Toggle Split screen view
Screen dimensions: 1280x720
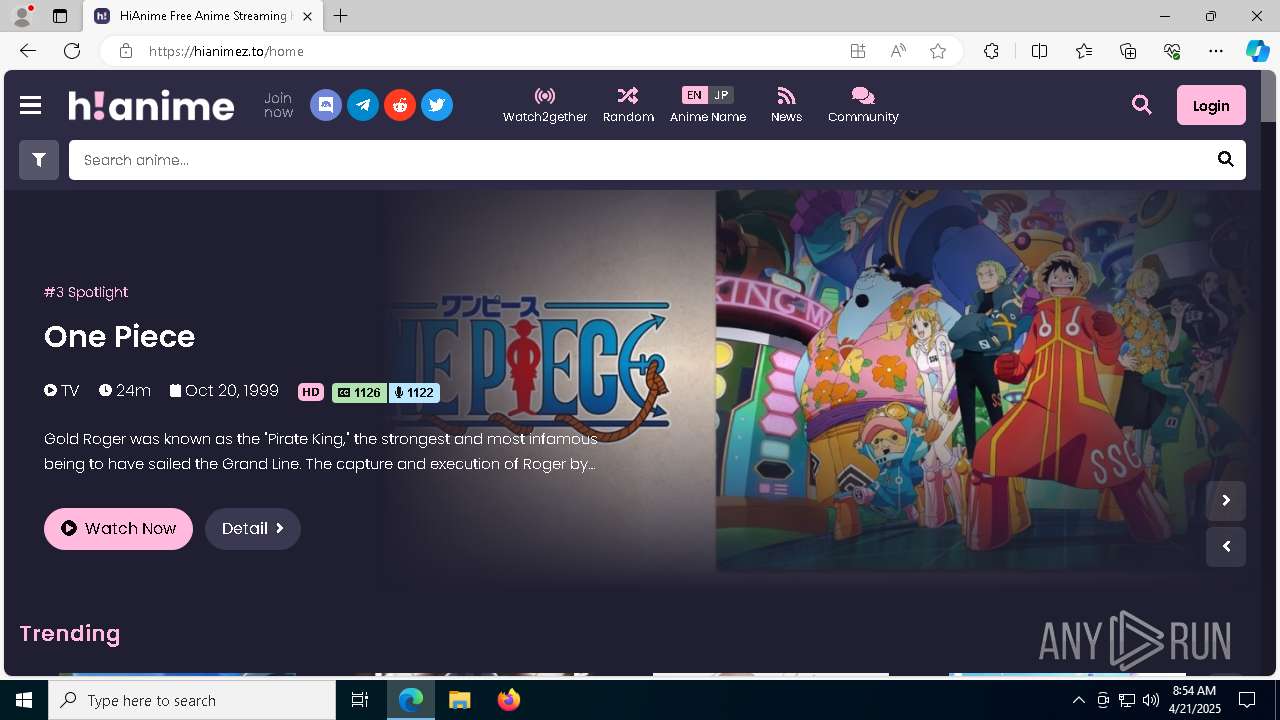click(x=1040, y=51)
